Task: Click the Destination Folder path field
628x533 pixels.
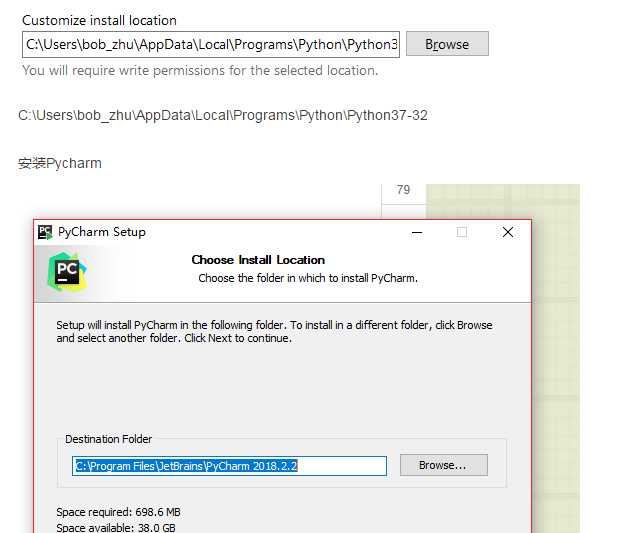Action: point(229,466)
